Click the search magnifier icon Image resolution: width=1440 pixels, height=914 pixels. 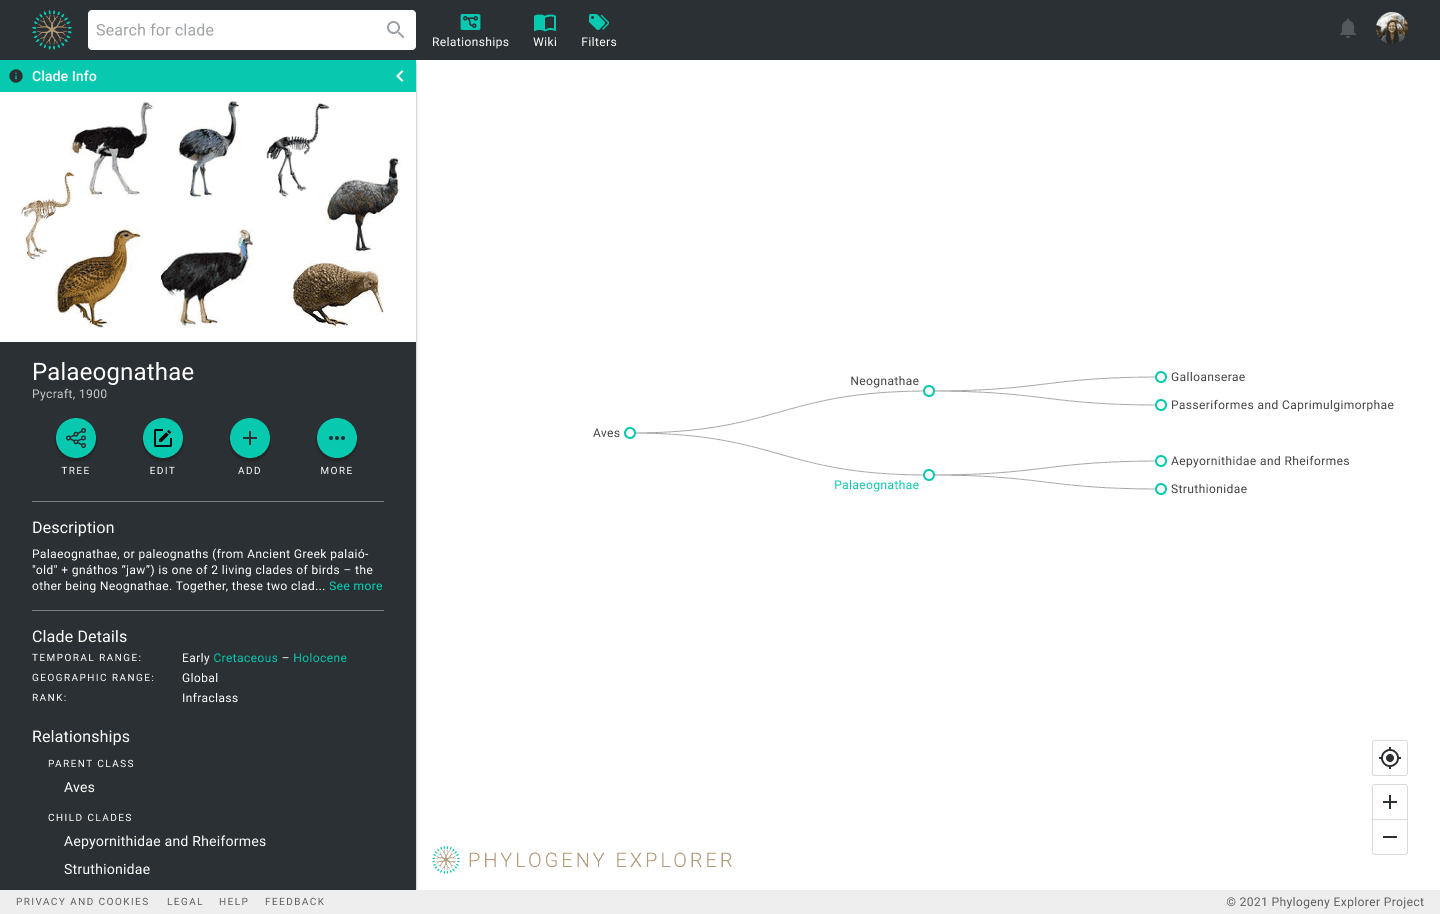pos(396,30)
